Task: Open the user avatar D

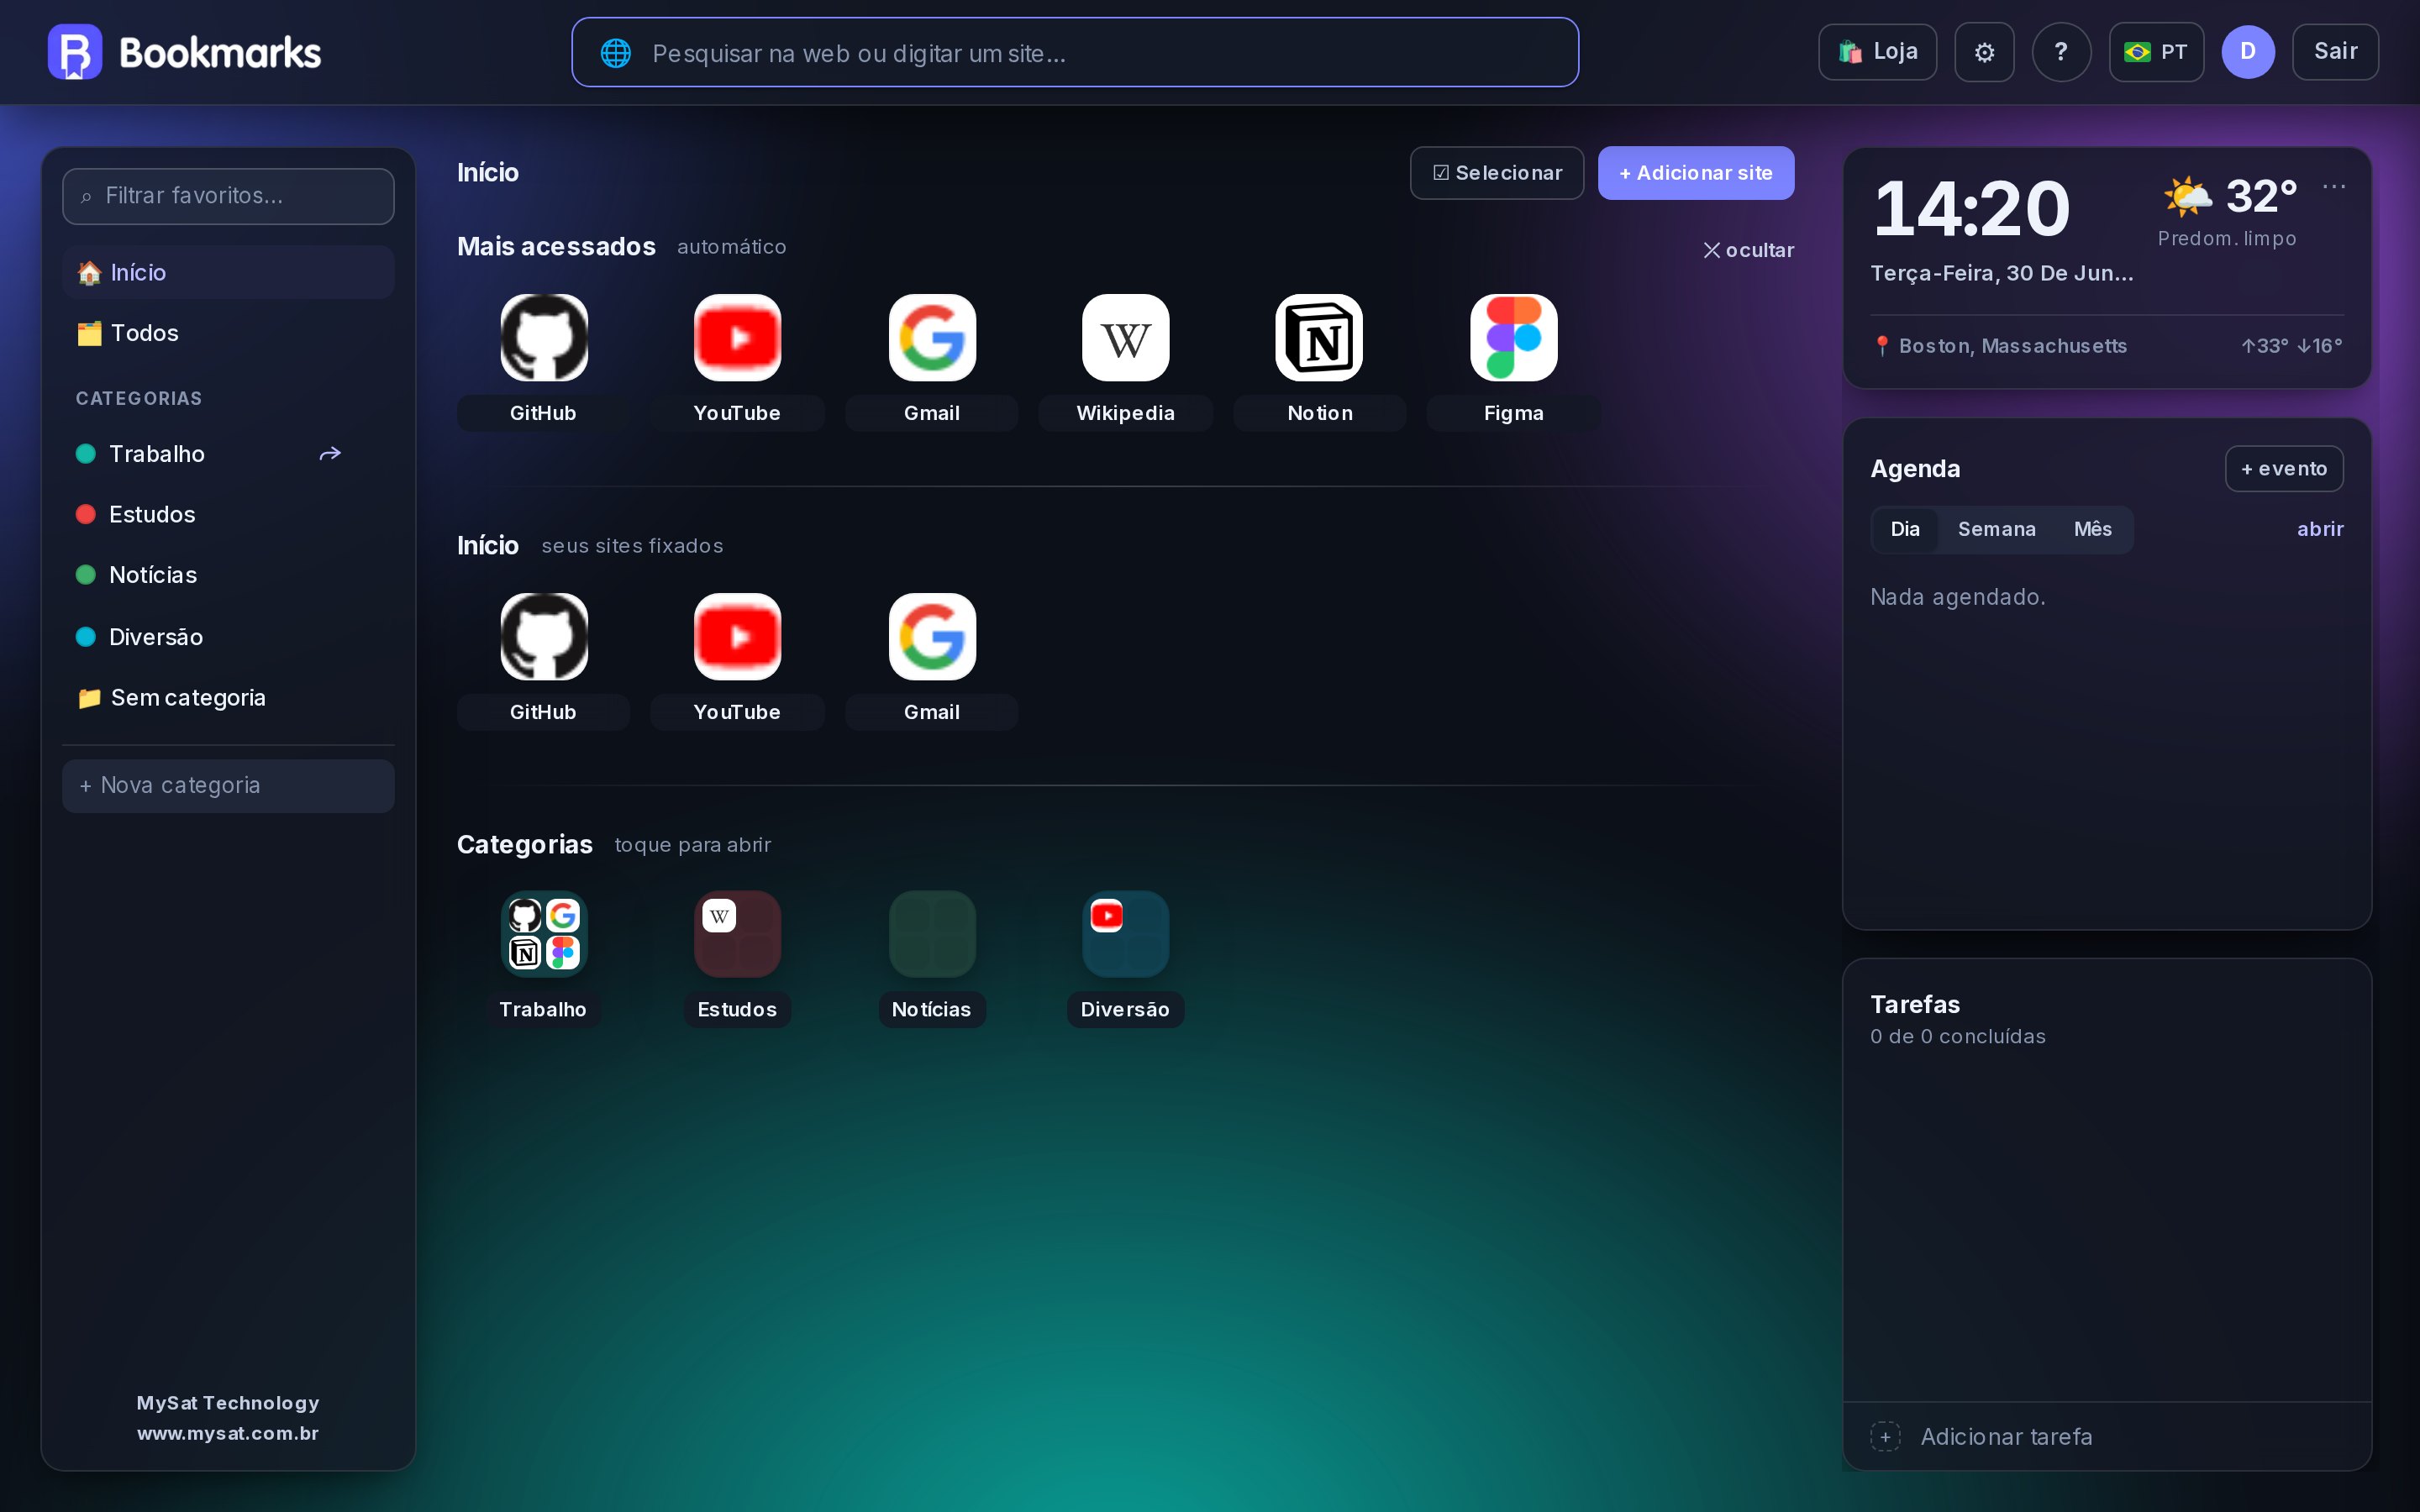Action: 2248,52
